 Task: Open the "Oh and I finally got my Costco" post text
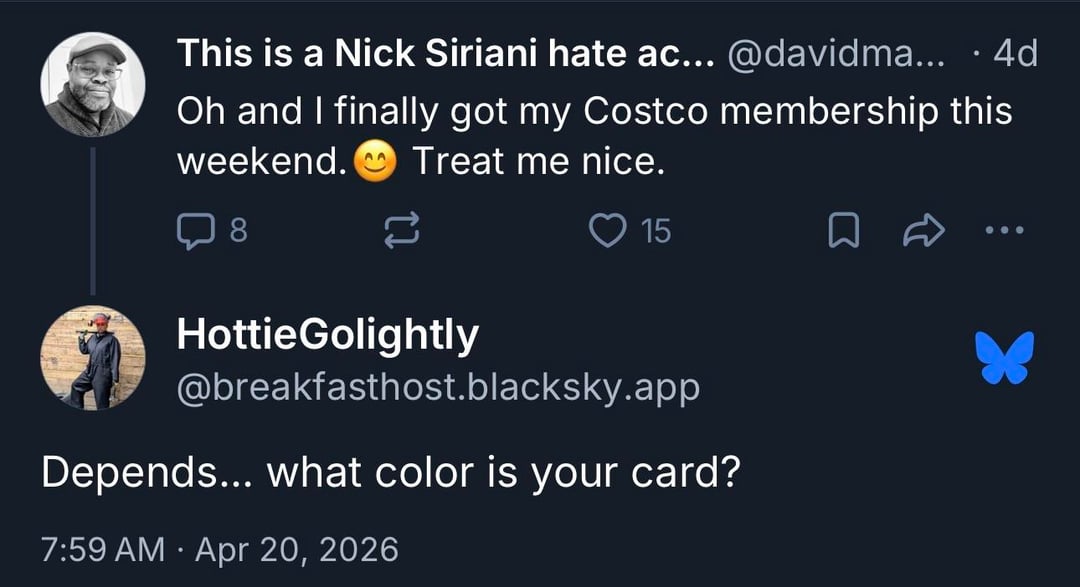(x=594, y=112)
